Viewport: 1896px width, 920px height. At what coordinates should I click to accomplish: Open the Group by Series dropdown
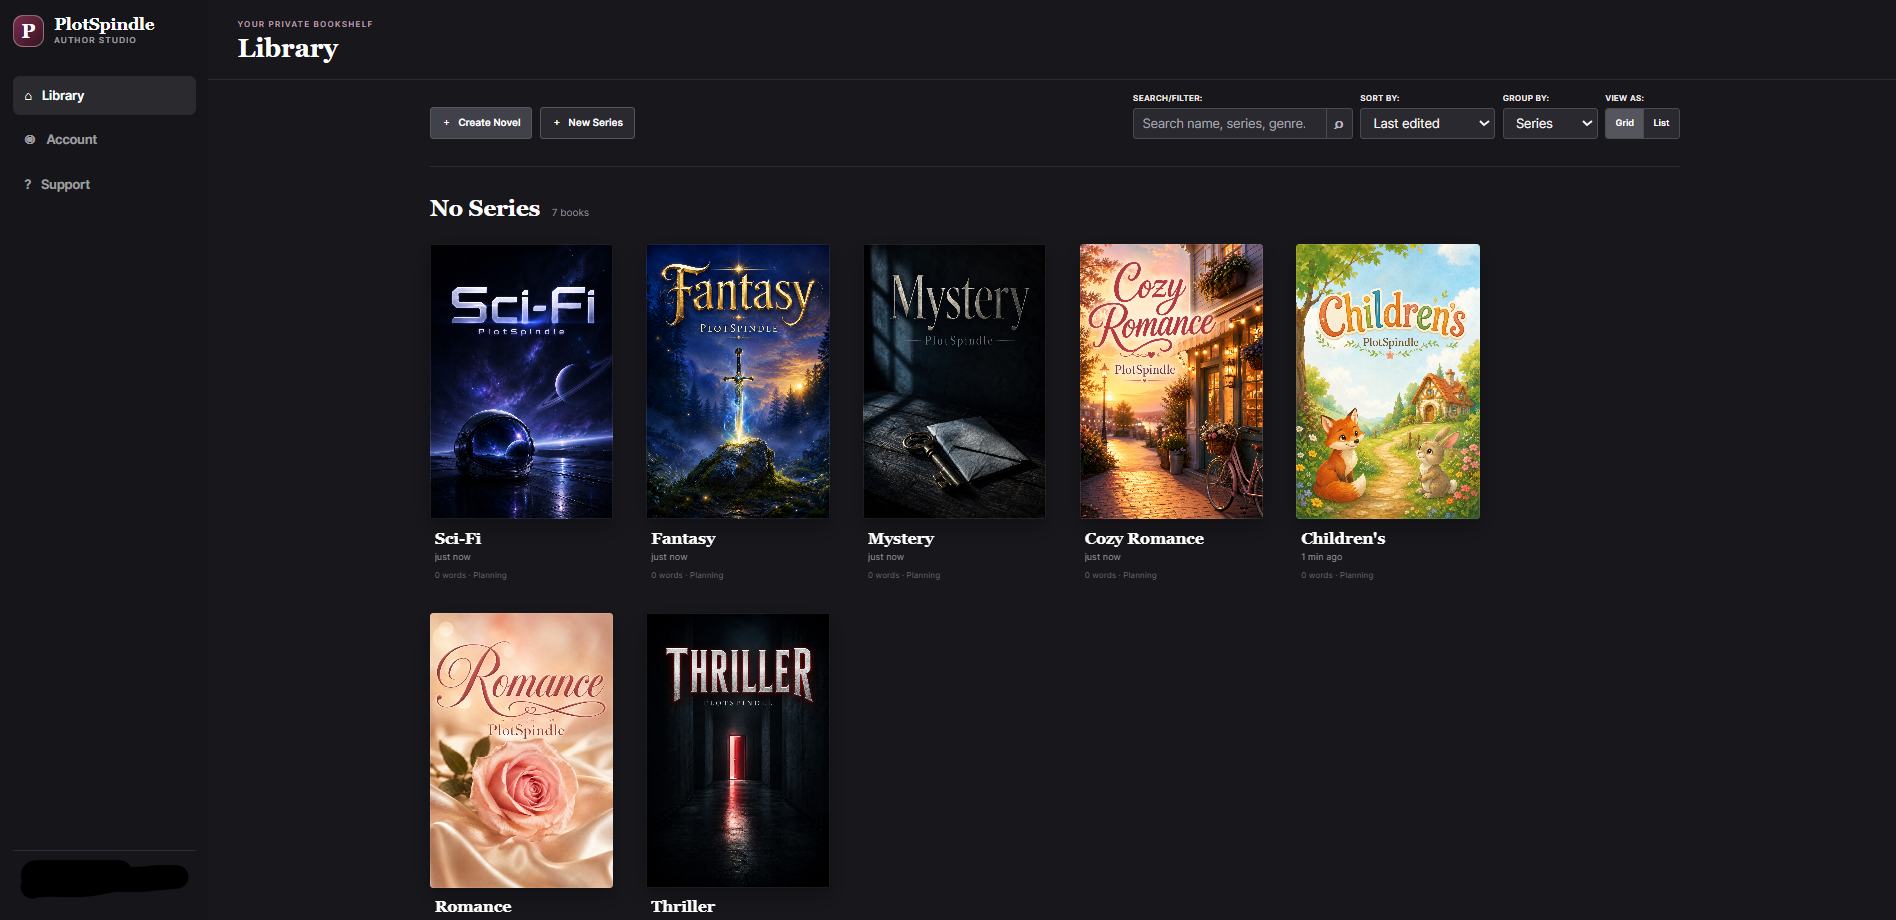tap(1550, 124)
